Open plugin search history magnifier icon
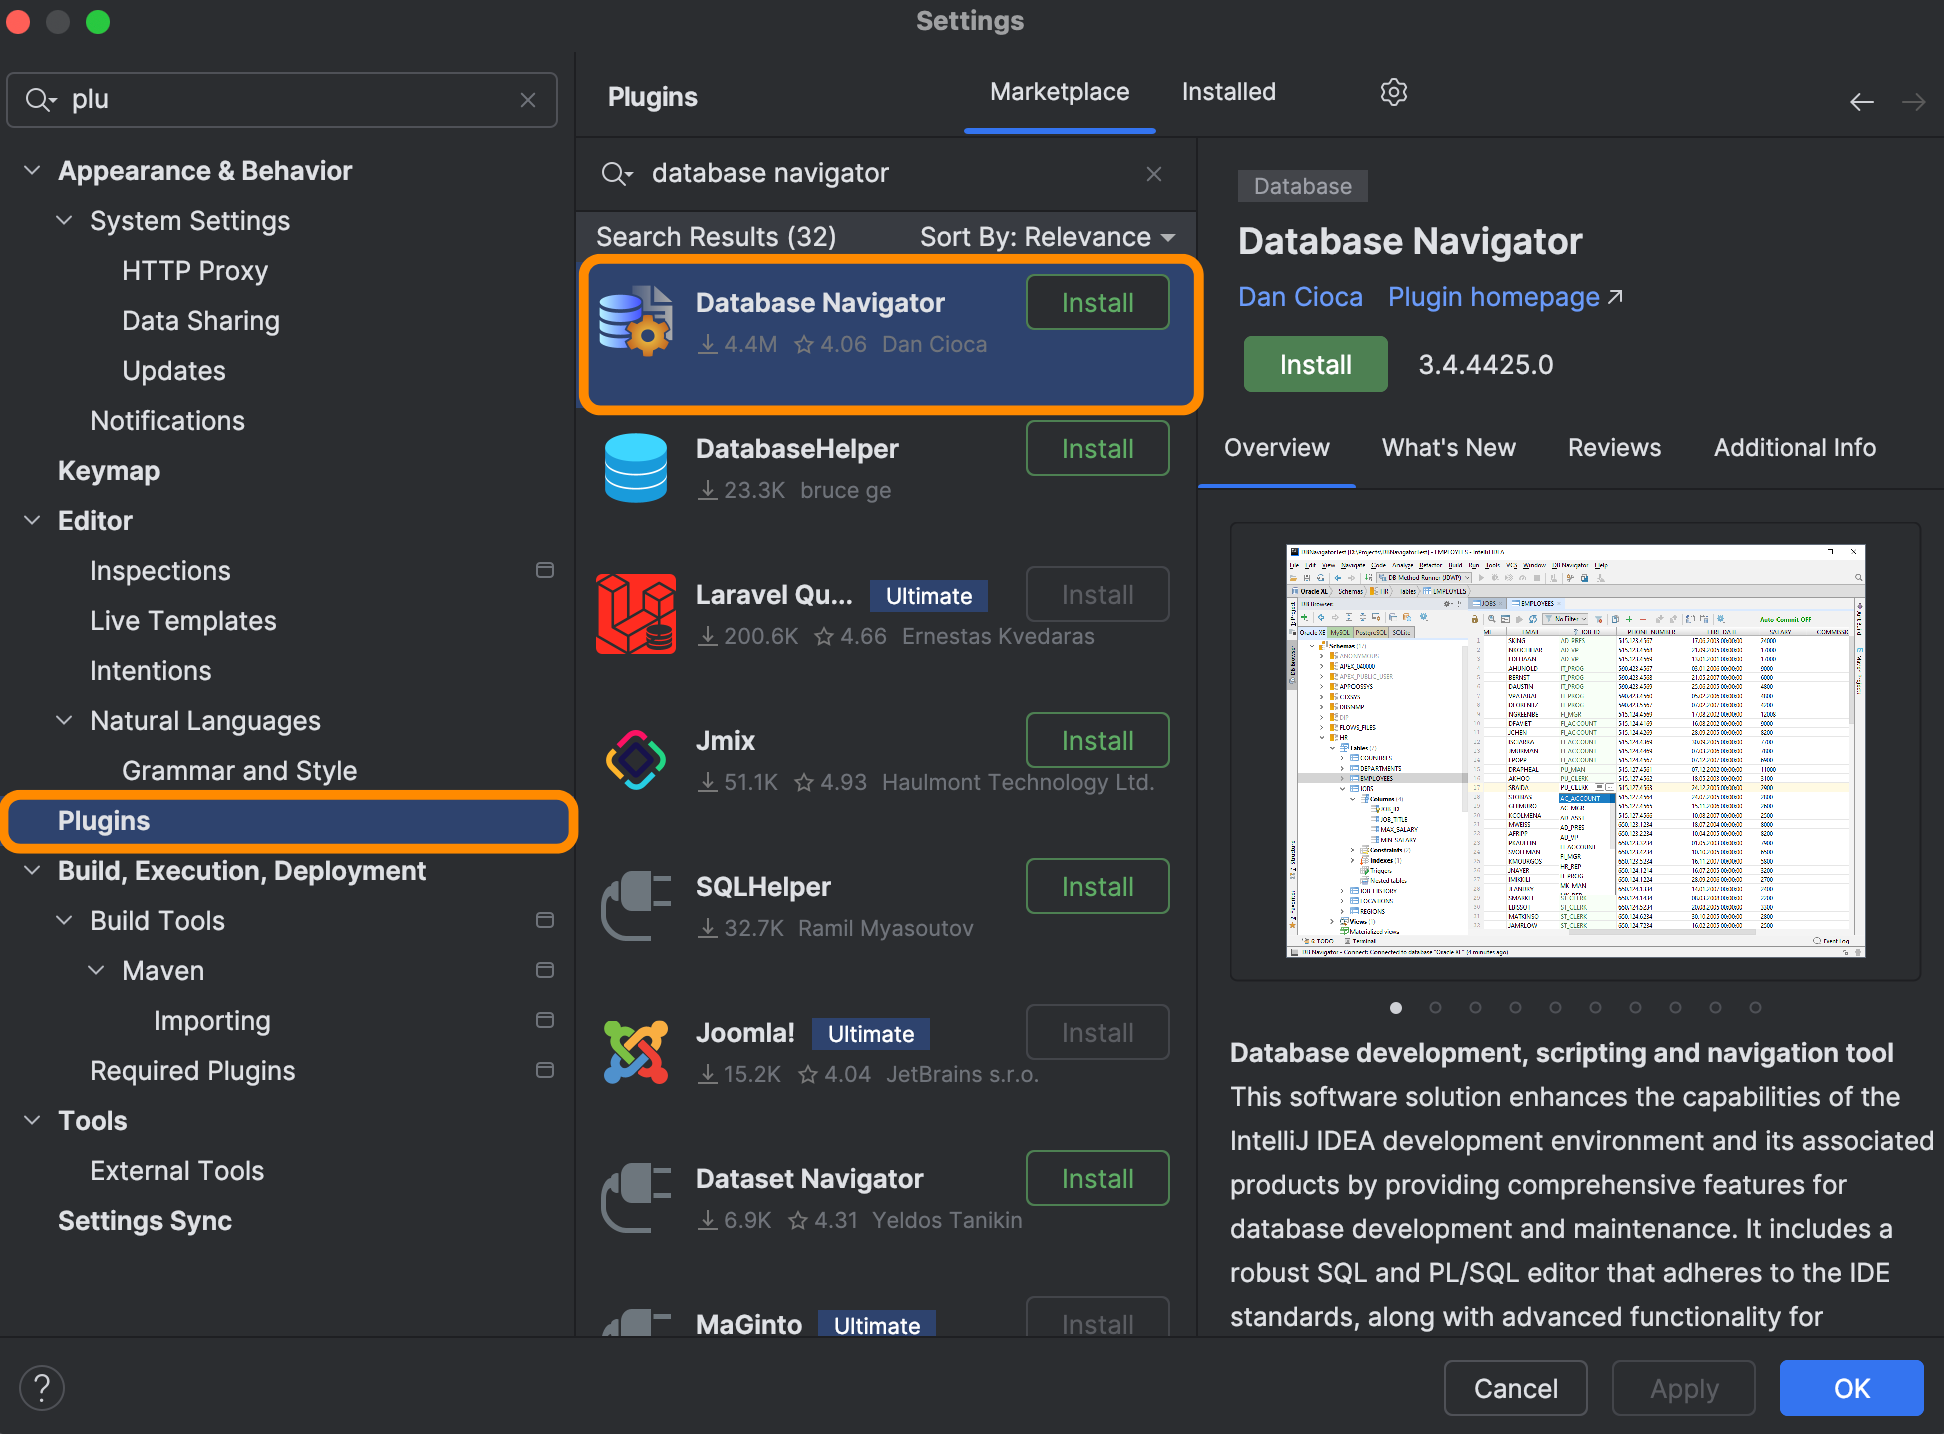This screenshot has width=1944, height=1434. [x=617, y=174]
